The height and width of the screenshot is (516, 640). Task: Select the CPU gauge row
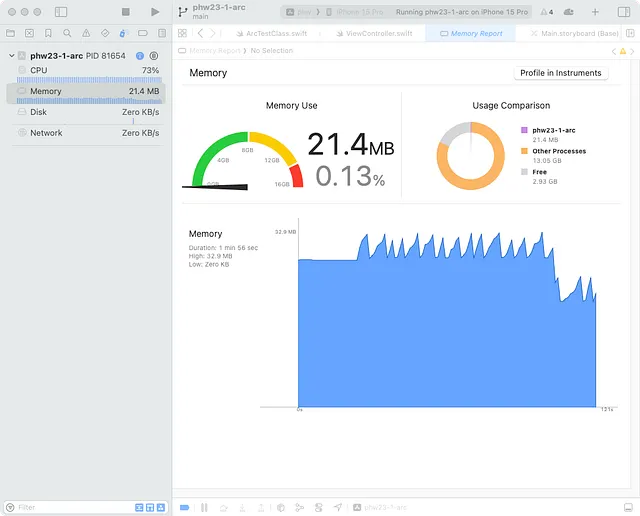coord(86,70)
